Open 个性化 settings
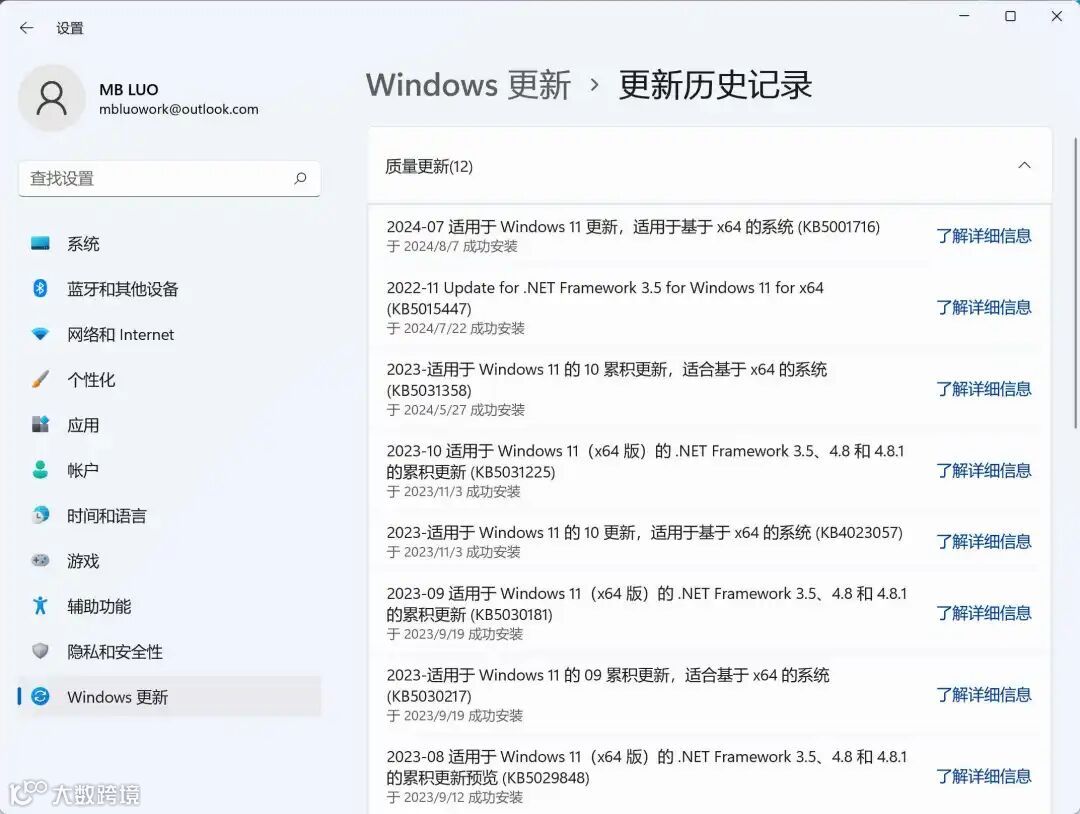The image size is (1080, 814). (x=169, y=379)
